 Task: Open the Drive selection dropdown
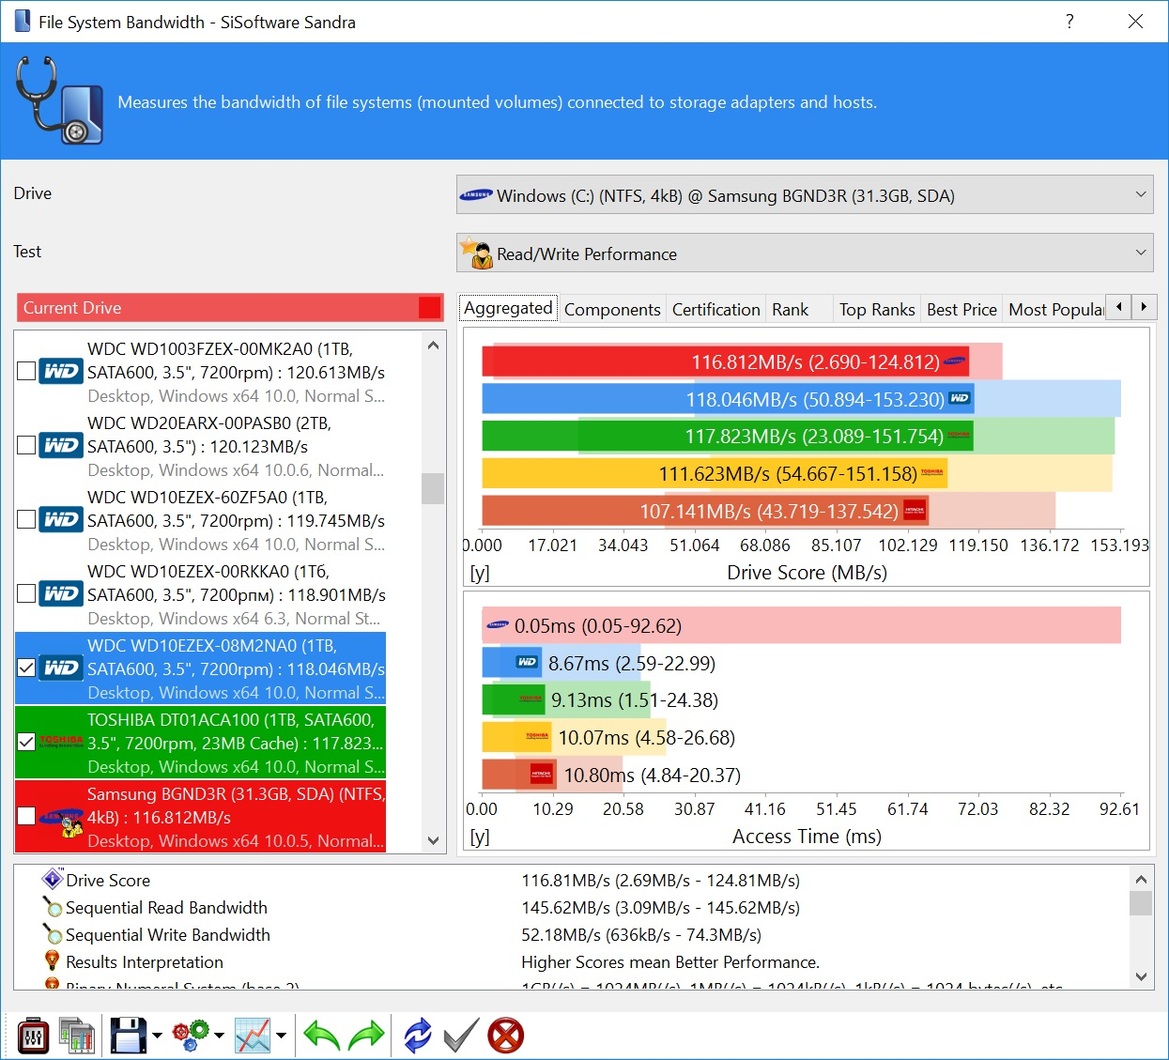(x=804, y=195)
